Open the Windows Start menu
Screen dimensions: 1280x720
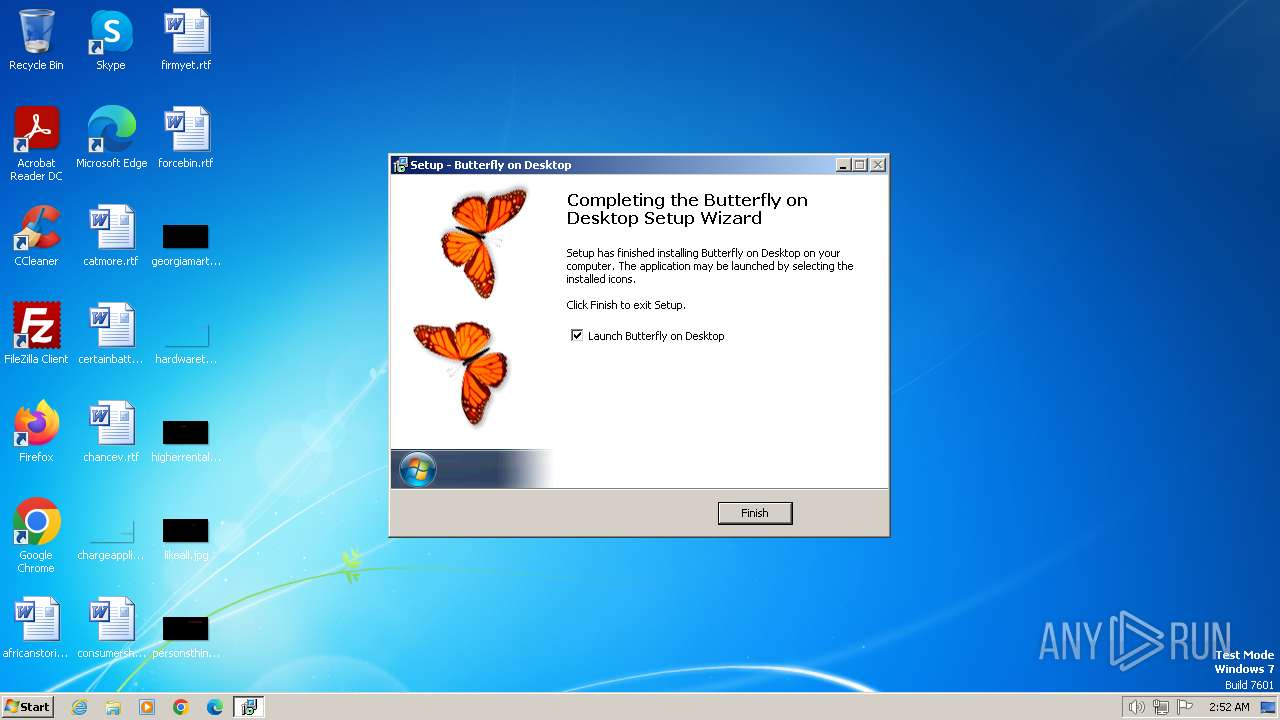point(27,707)
